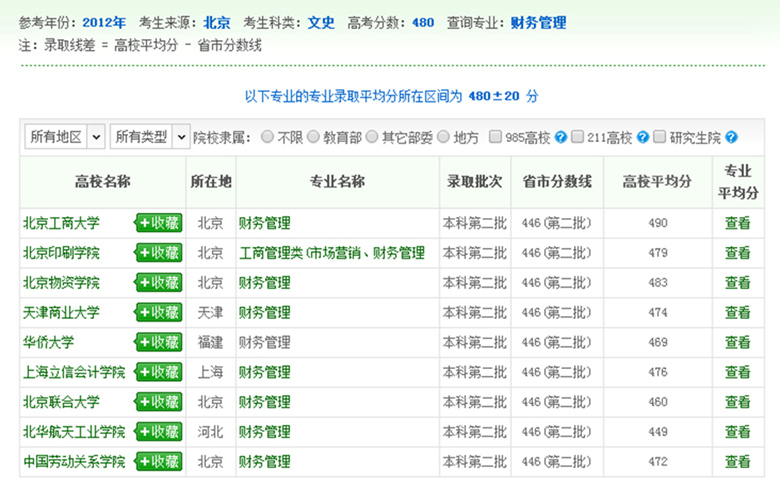Screen dimensions: 780x488
Task: Open 上海立信会计学院 school link
Action: (74, 372)
